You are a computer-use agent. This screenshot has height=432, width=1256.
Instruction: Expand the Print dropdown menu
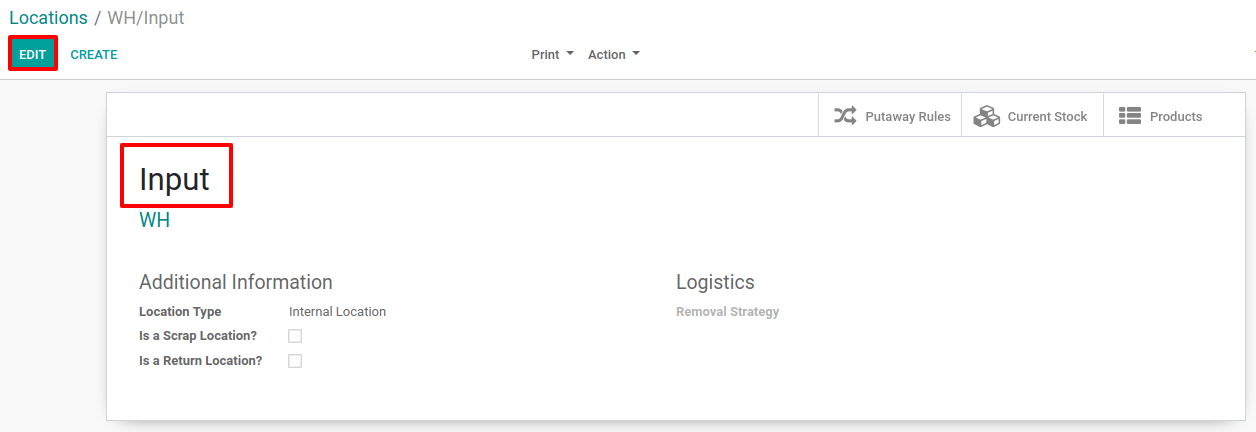[552, 55]
